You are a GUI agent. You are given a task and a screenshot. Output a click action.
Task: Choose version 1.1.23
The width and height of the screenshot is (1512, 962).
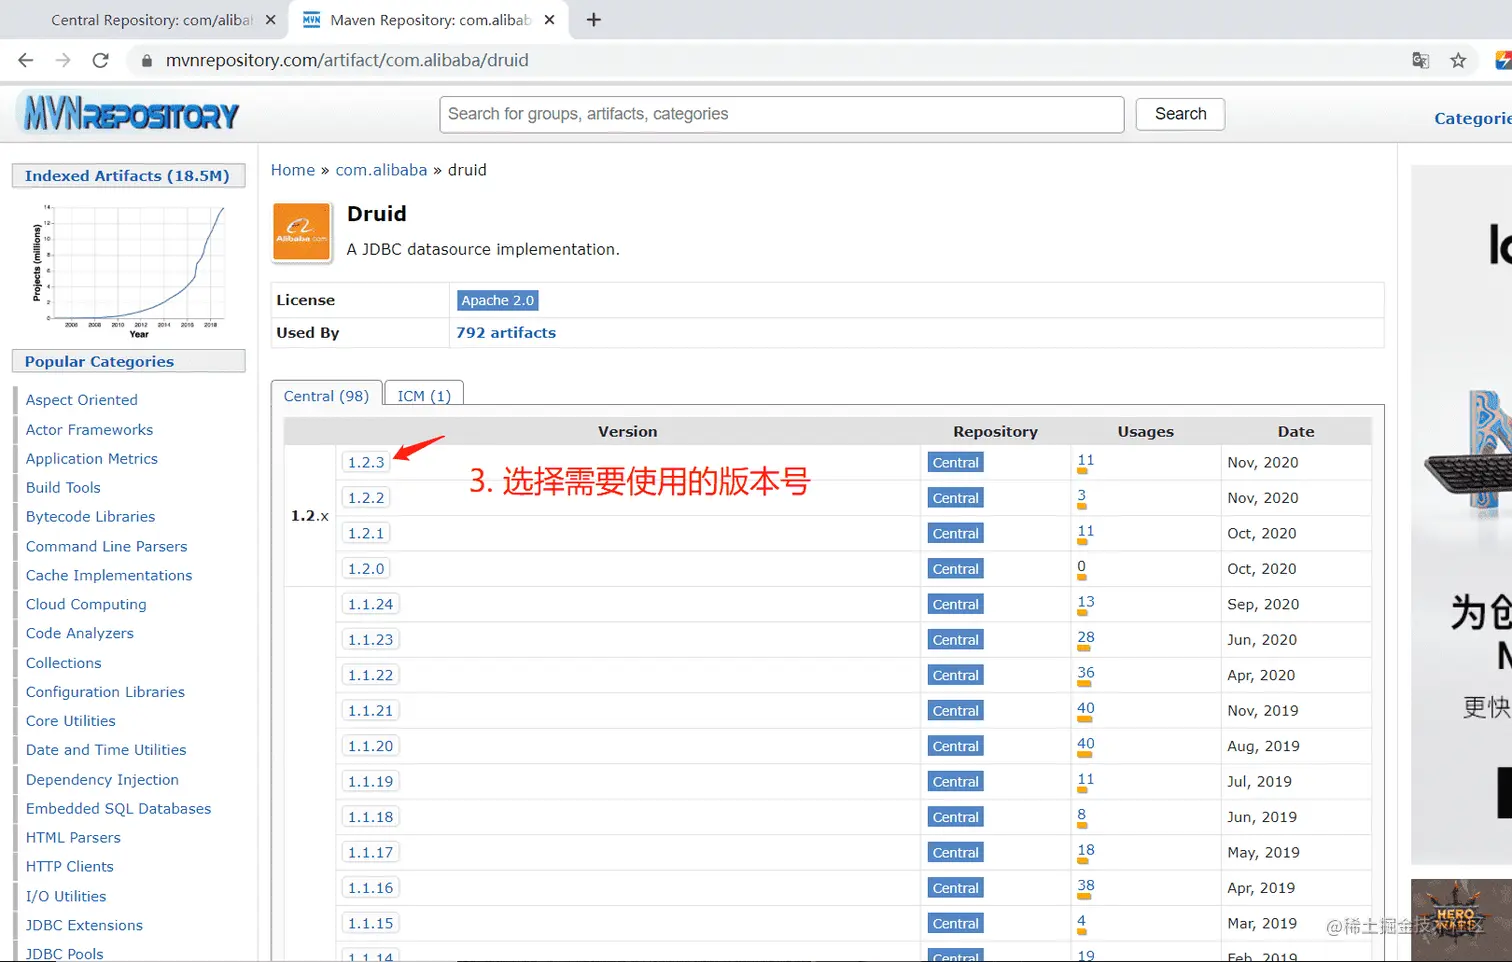click(370, 640)
